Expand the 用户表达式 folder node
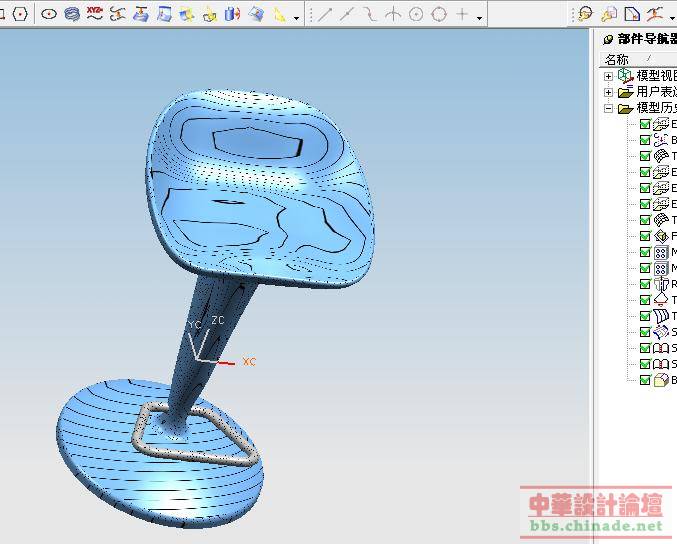The image size is (677, 544). [x=608, y=92]
